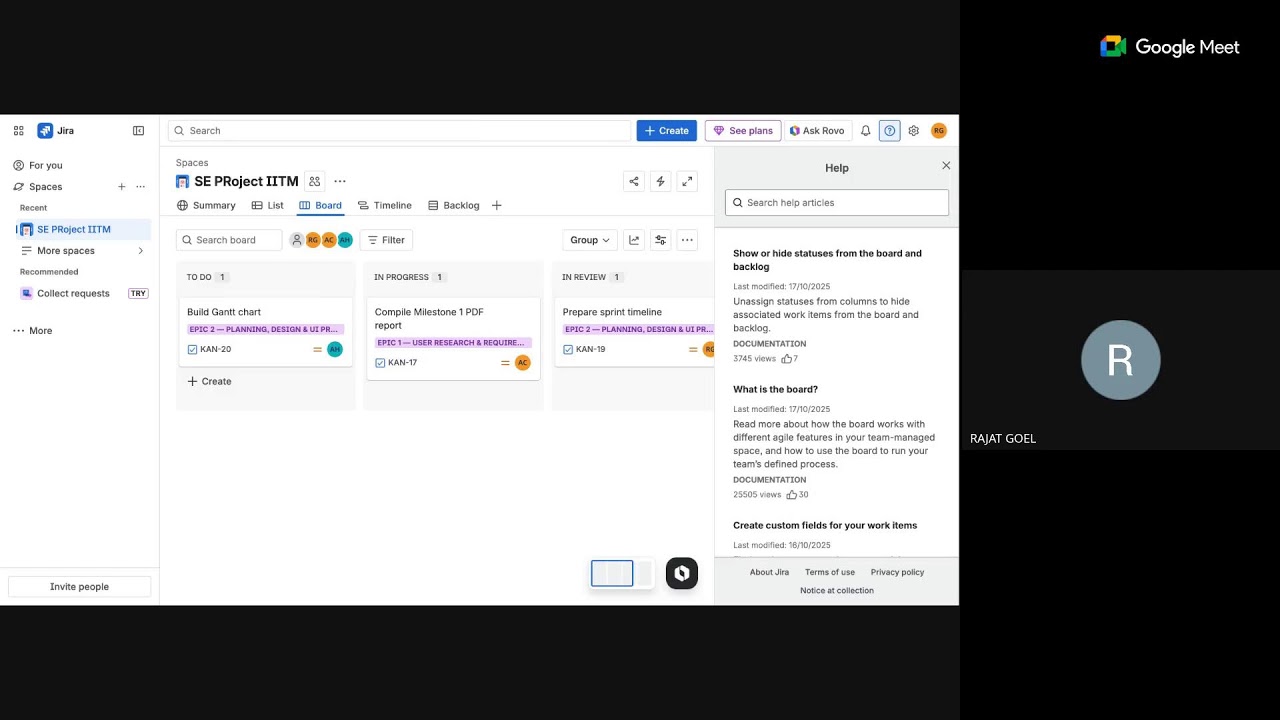Image resolution: width=1280 pixels, height=720 pixels.
Task: Open board more options ellipsis
Action: click(x=687, y=240)
